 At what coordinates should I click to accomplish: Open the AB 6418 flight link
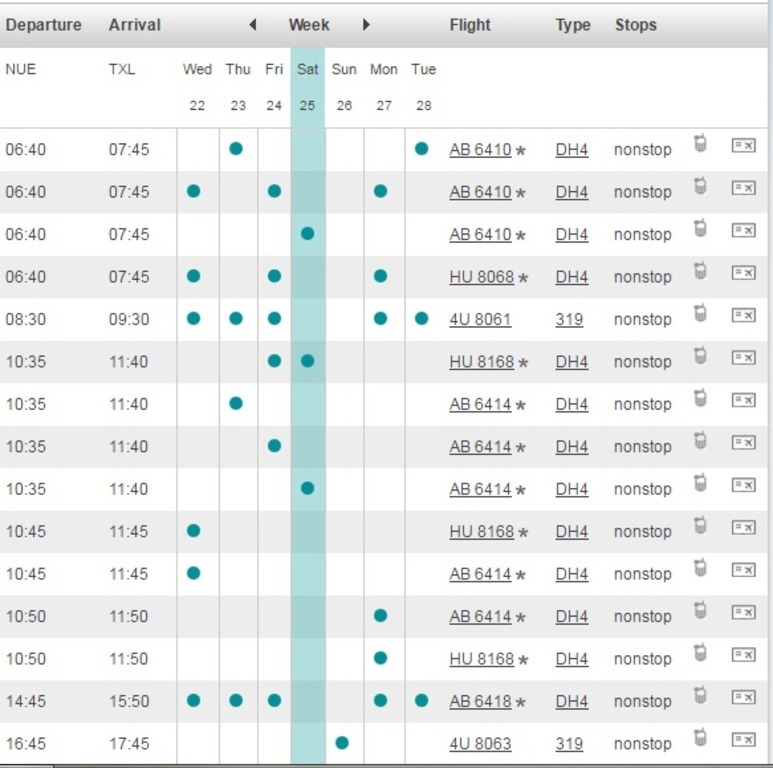[x=480, y=702]
